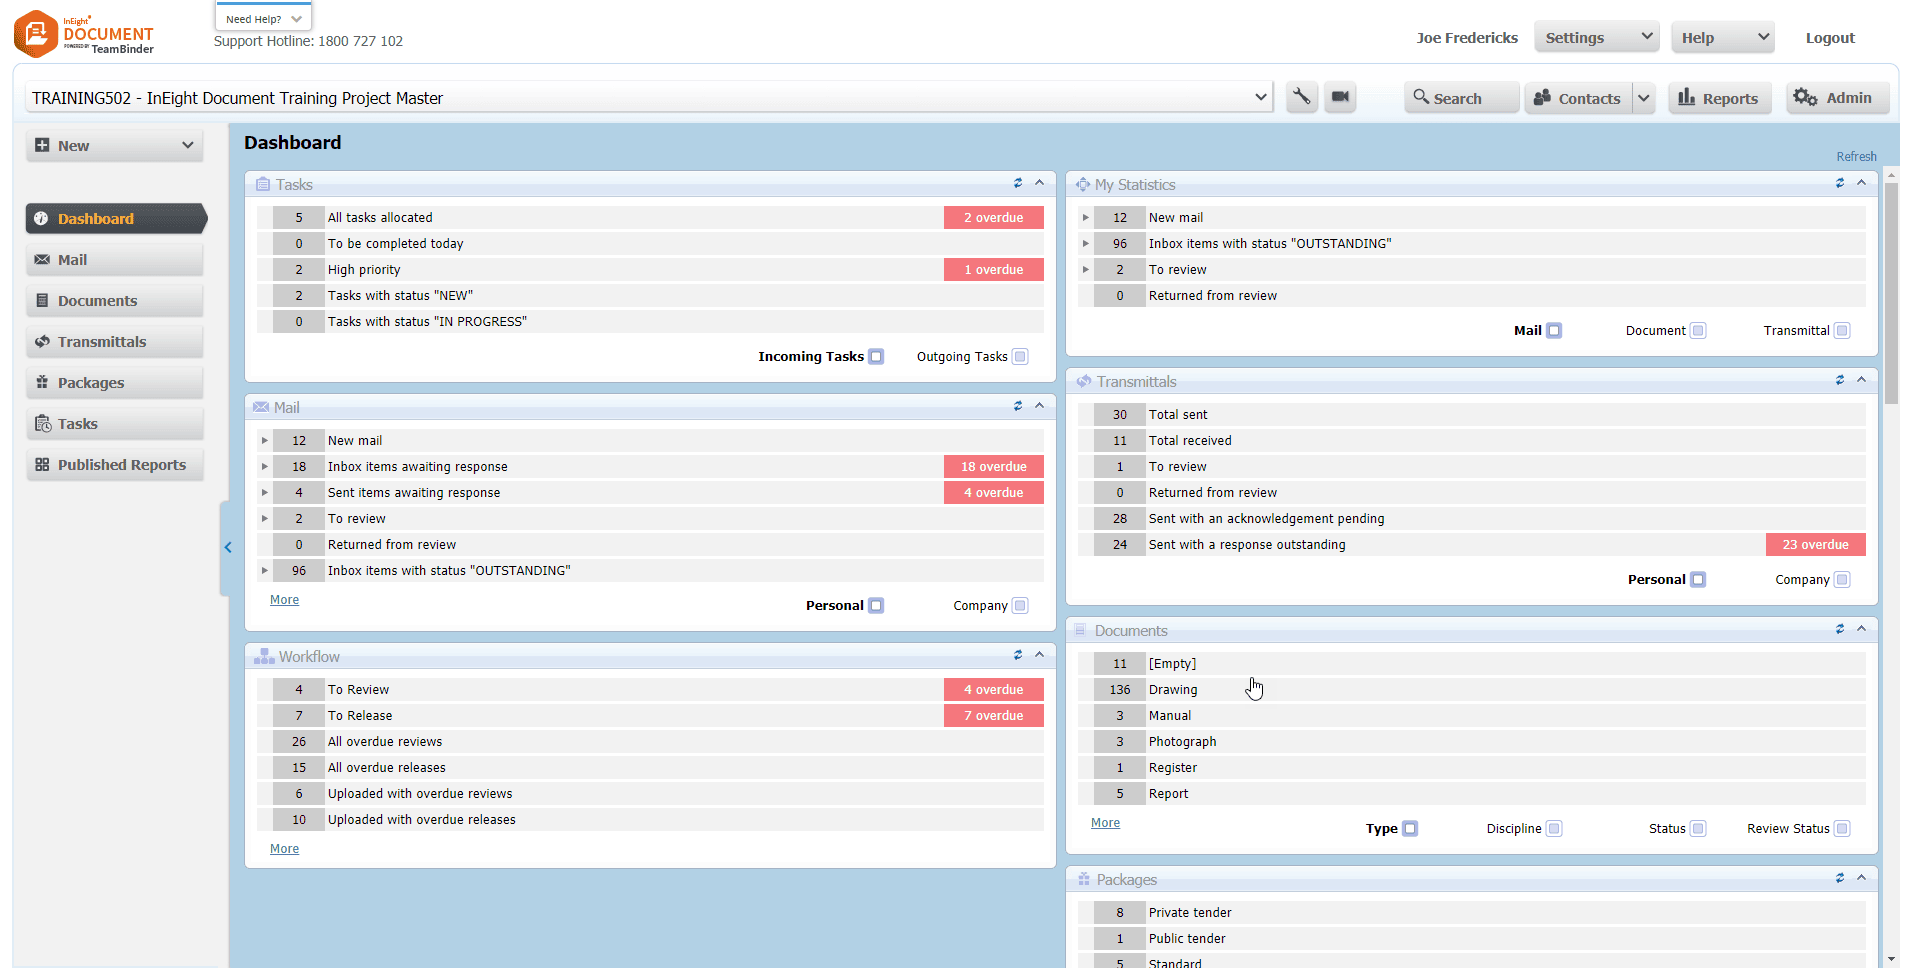Screen dimensions: 1910x978
Task: Expand the New dropdown button
Action: (187, 146)
